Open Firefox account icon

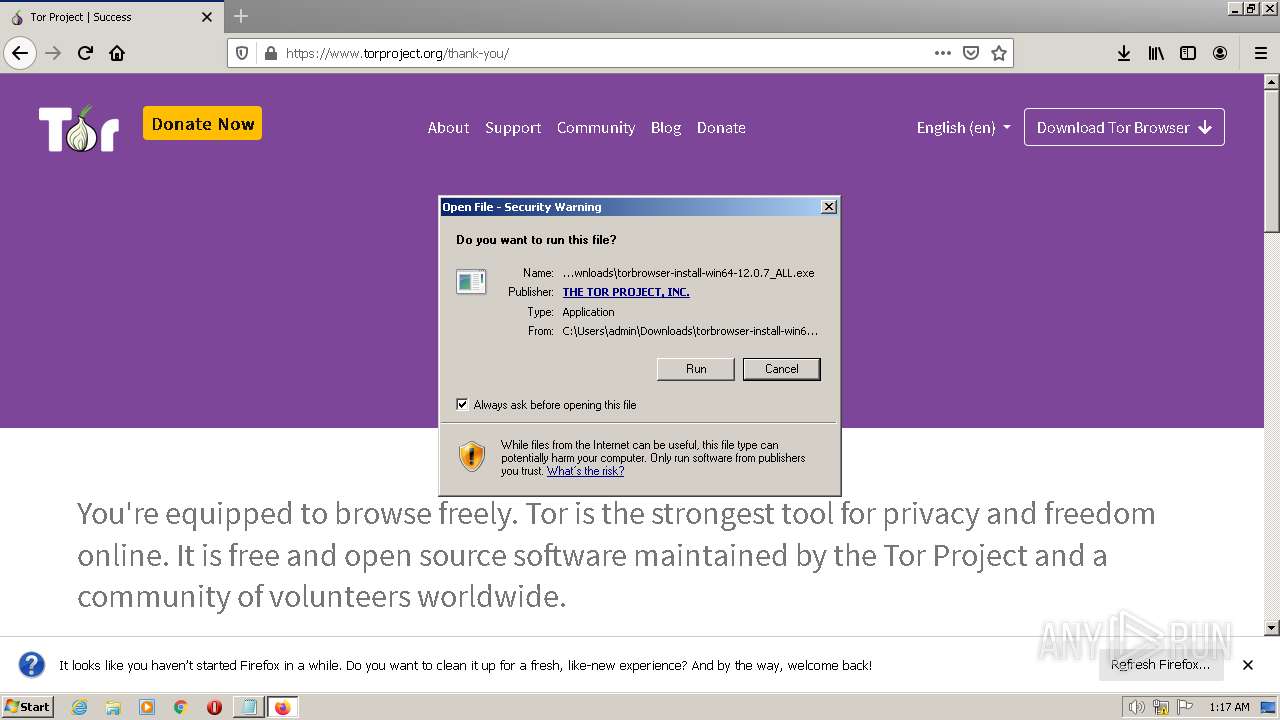pos(1220,53)
